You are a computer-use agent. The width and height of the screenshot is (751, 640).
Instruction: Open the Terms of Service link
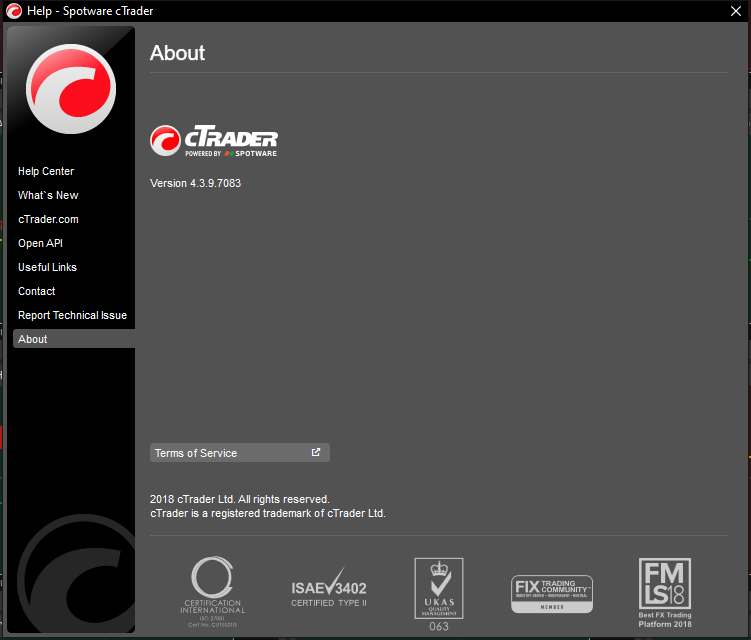tap(239, 453)
